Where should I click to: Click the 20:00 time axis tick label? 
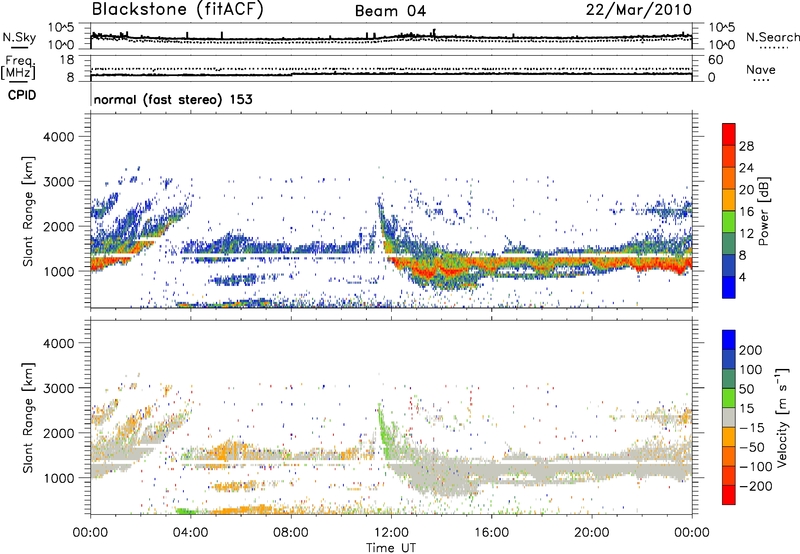point(591,533)
